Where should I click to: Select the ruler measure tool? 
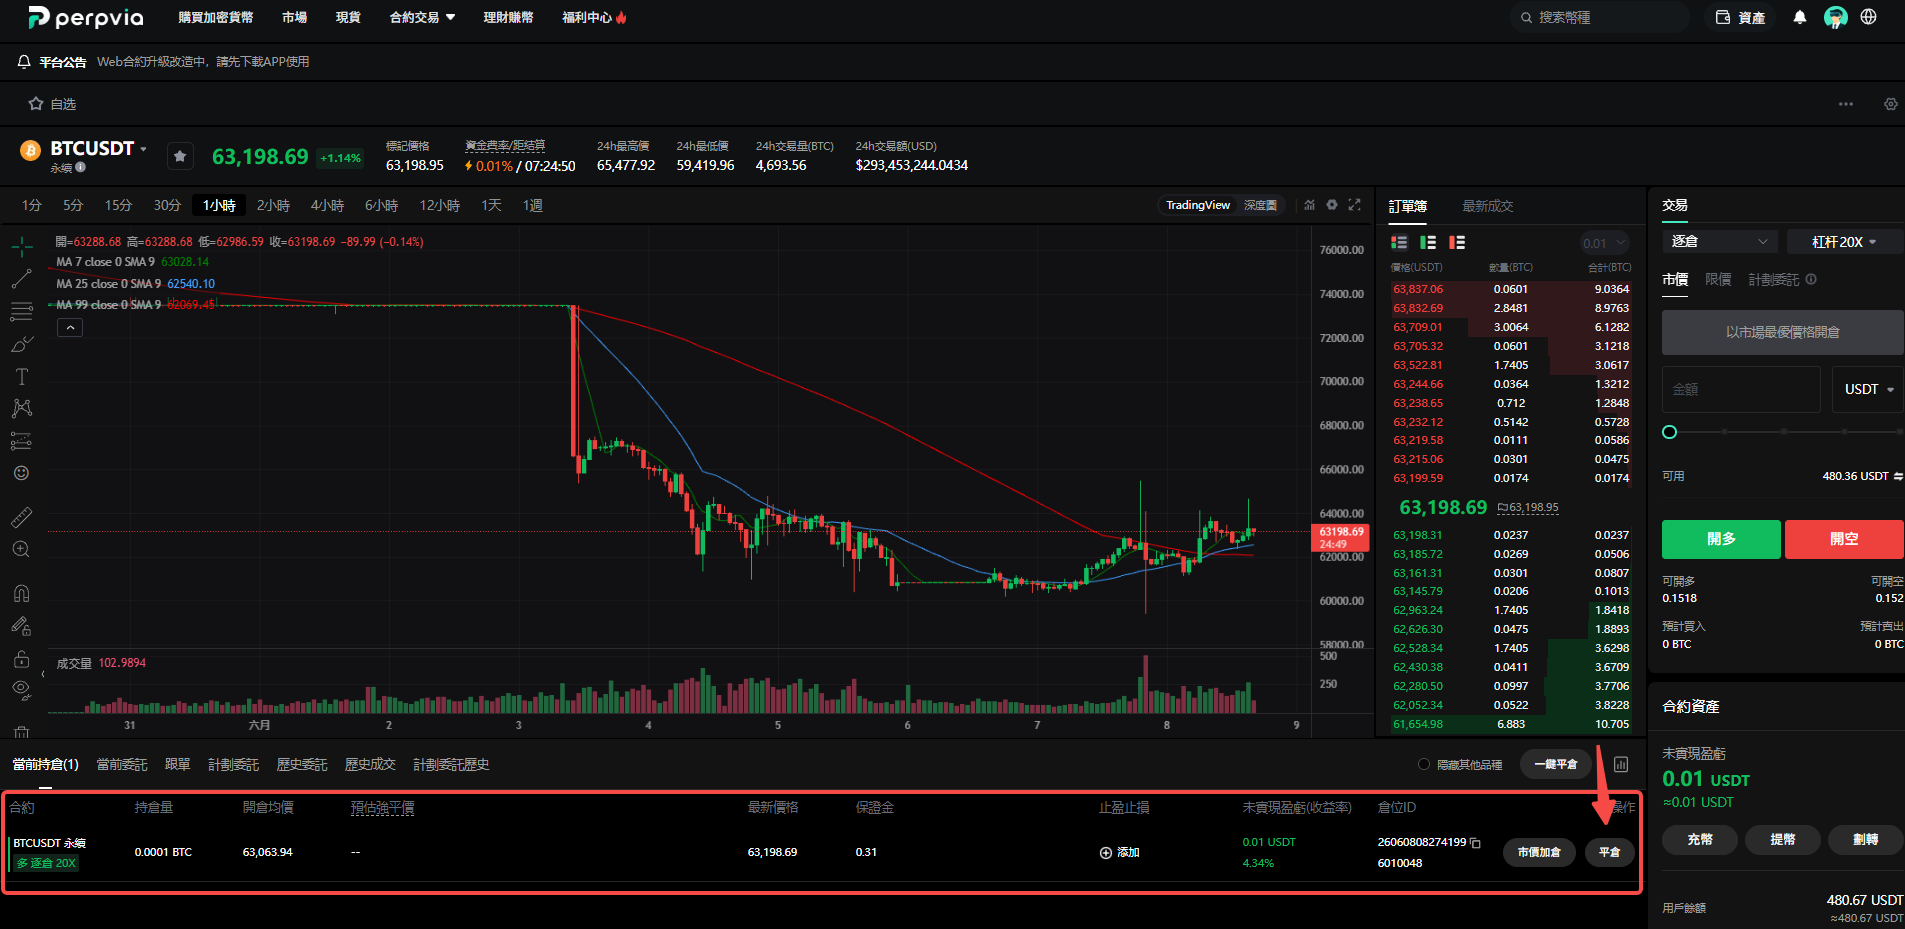21,517
